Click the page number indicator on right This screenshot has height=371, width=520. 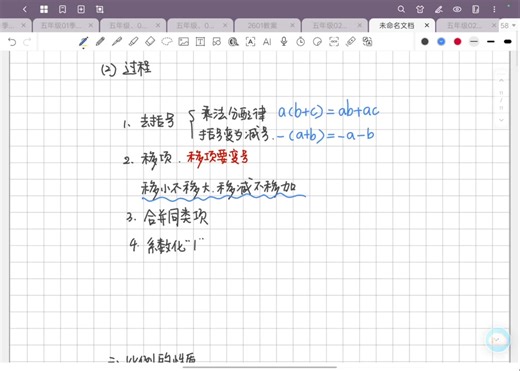(x=501, y=100)
